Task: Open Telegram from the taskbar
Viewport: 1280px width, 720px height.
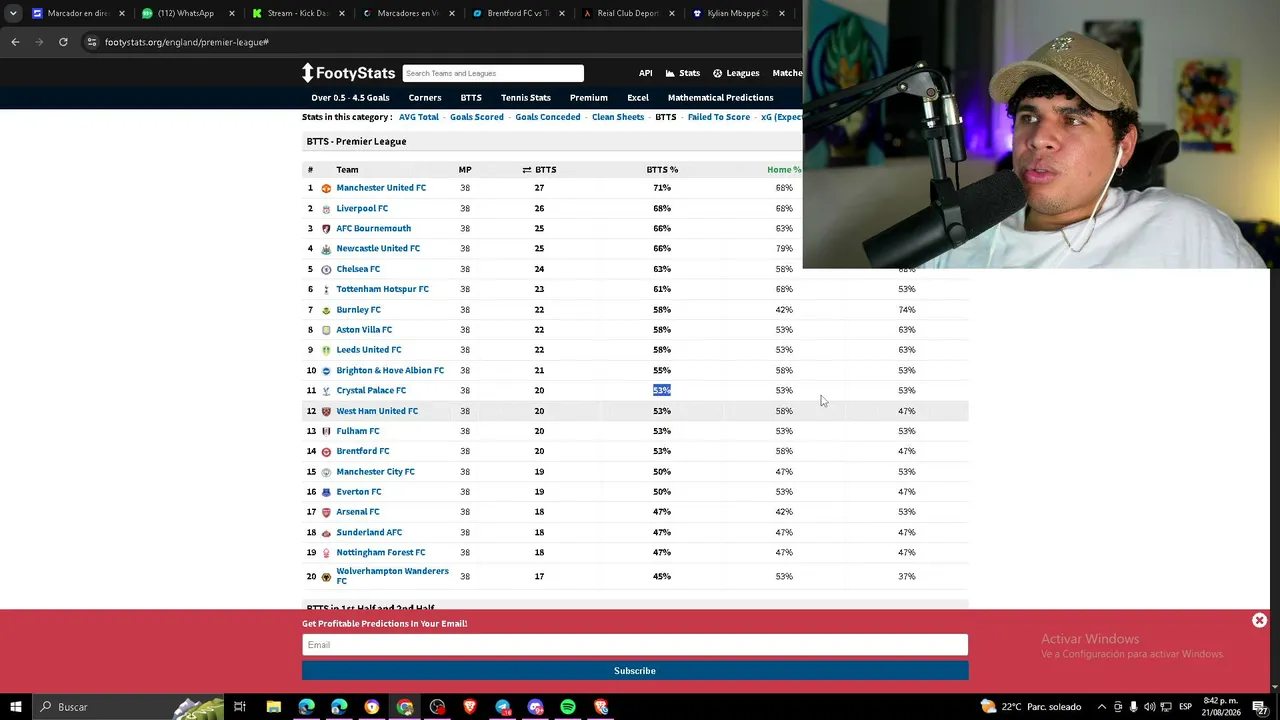Action: pyautogui.click(x=503, y=707)
